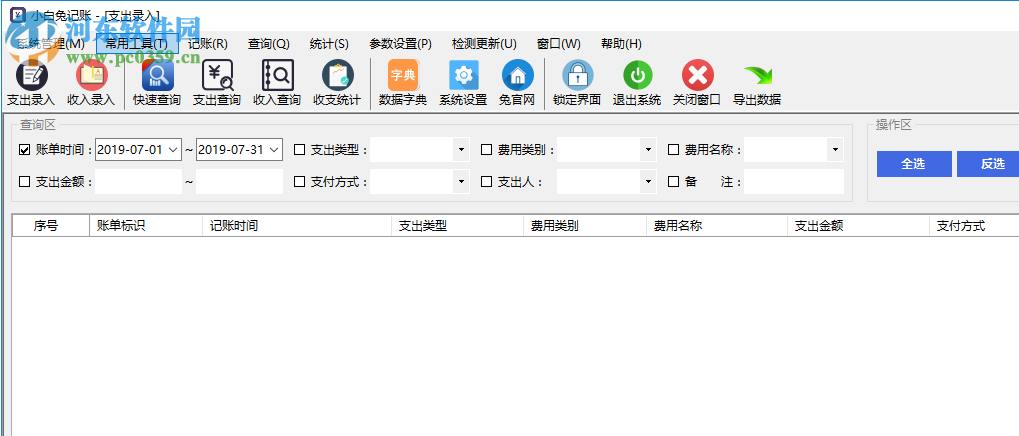1019x436 pixels.
Task: Sort by the 账单标识 column header
Action: tap(146, 226)
